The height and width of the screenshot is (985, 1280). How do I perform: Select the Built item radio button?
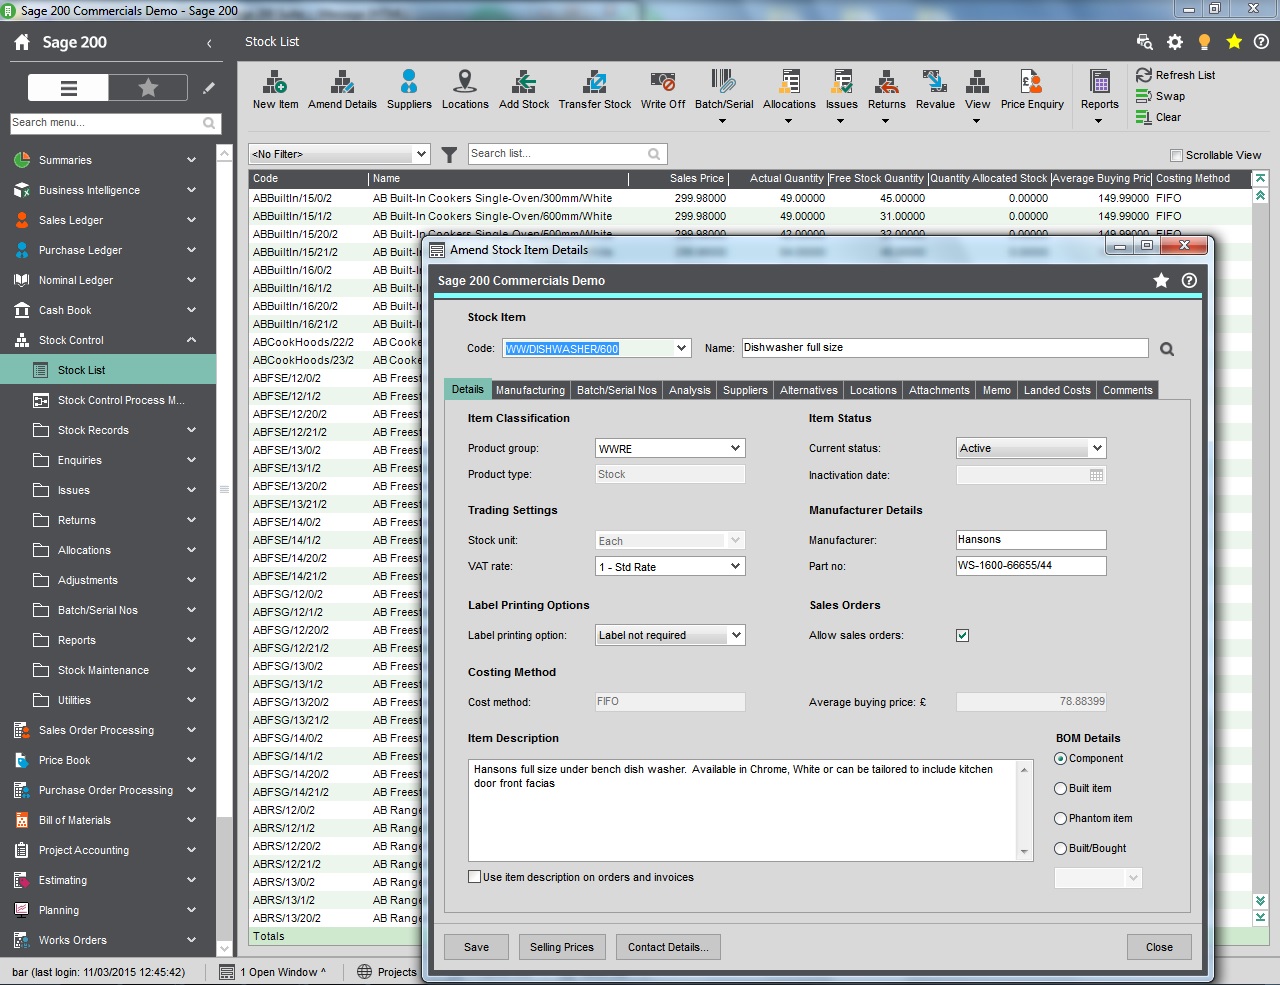click(1061, 788)
